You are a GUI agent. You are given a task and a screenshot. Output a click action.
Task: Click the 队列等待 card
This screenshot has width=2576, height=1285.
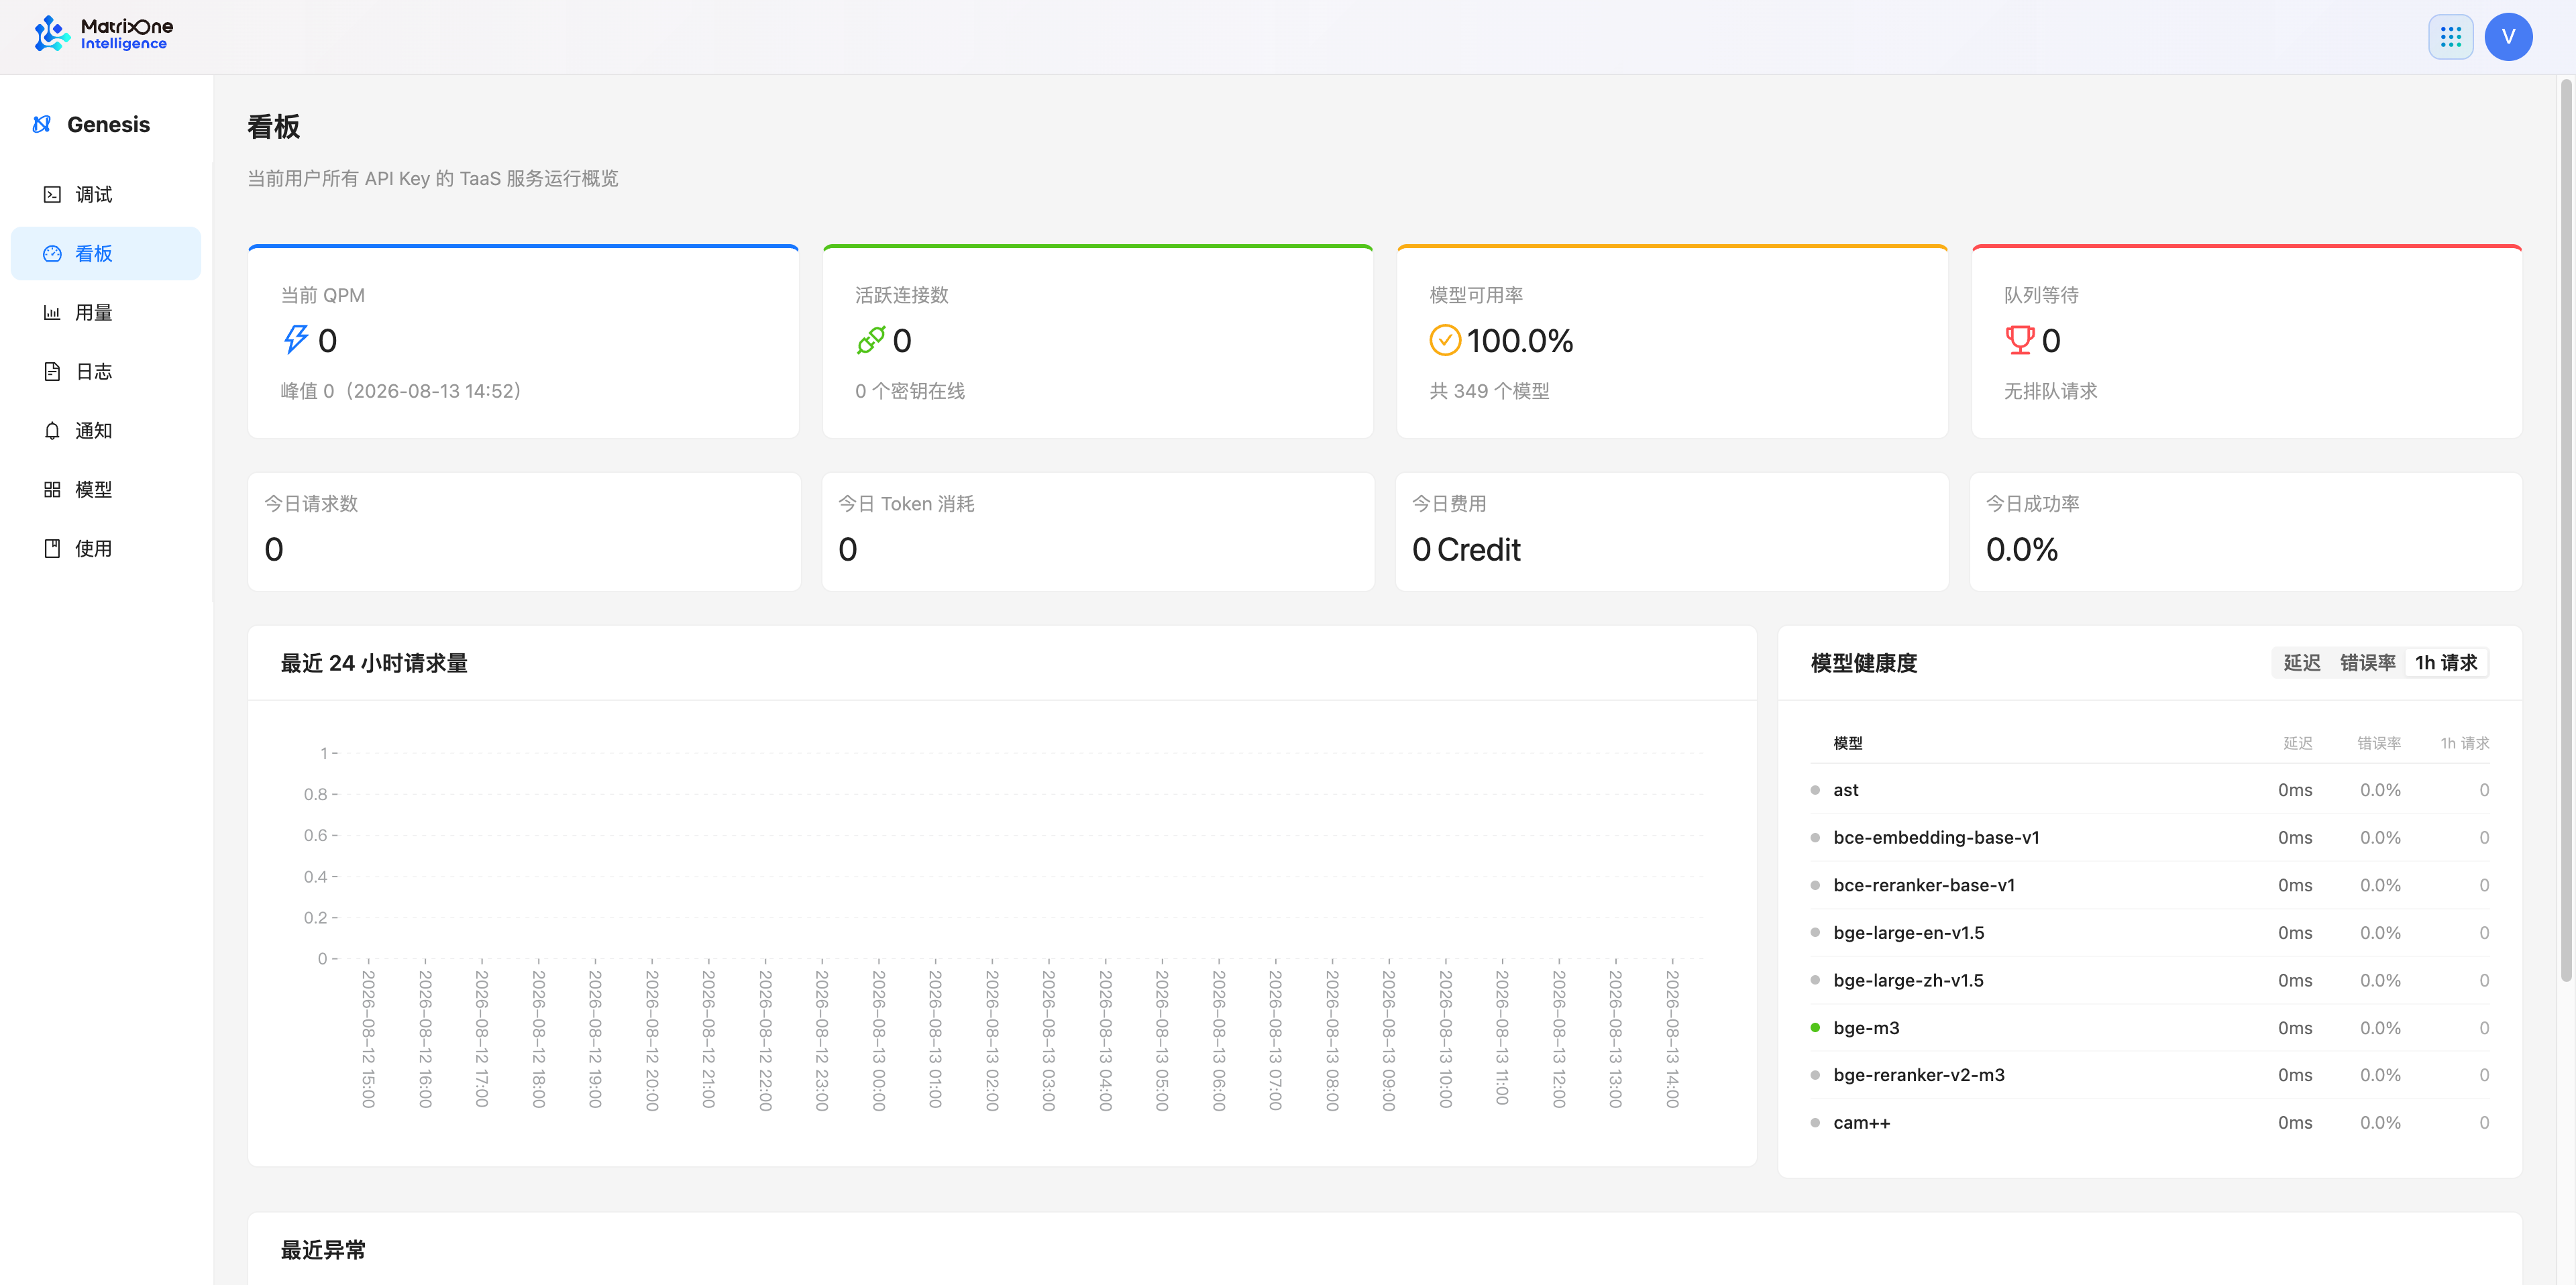[2247, 341]
